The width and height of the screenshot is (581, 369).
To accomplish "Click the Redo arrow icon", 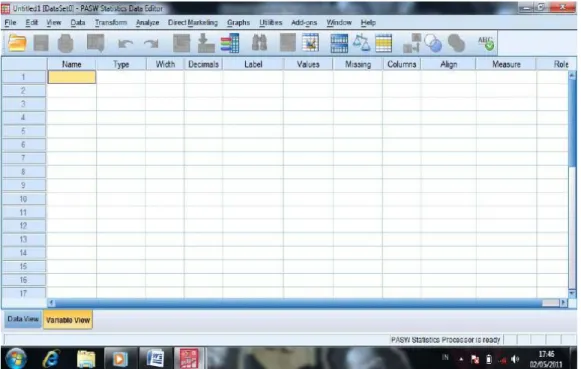I will (151, 44).
